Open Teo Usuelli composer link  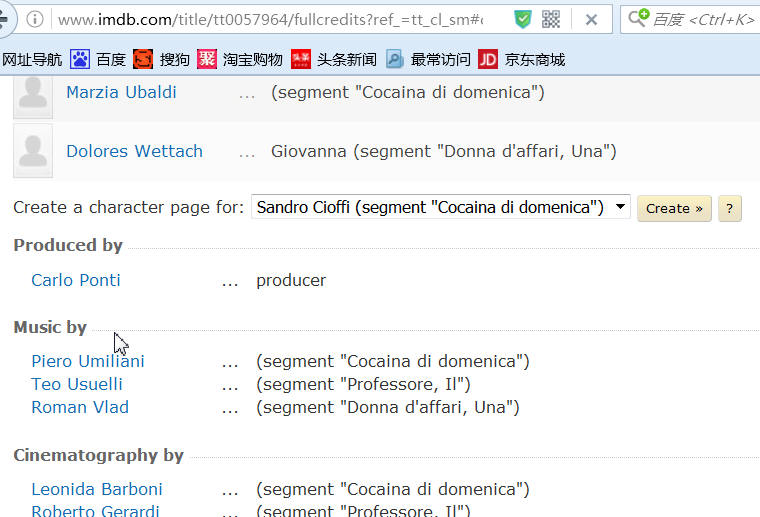coord(77,384)
